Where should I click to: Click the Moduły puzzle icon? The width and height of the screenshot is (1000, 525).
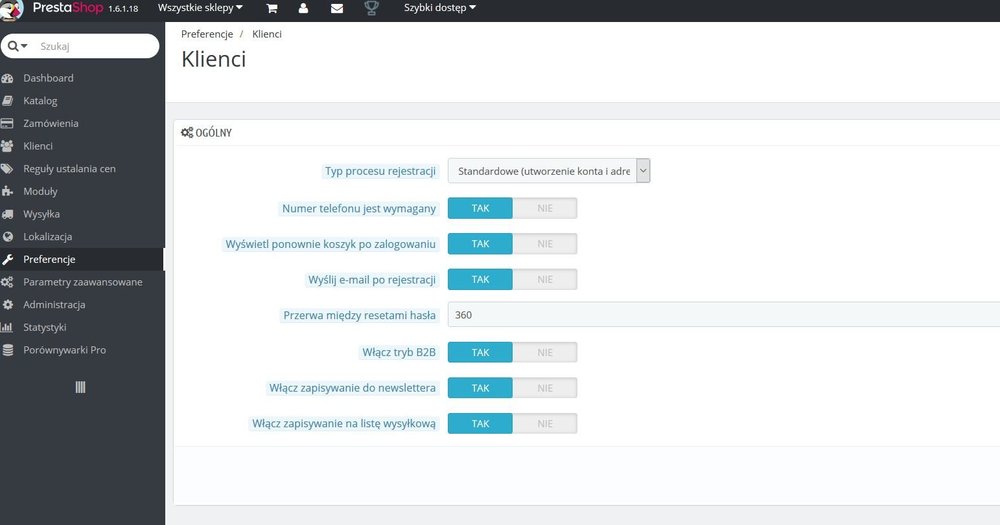8,191
